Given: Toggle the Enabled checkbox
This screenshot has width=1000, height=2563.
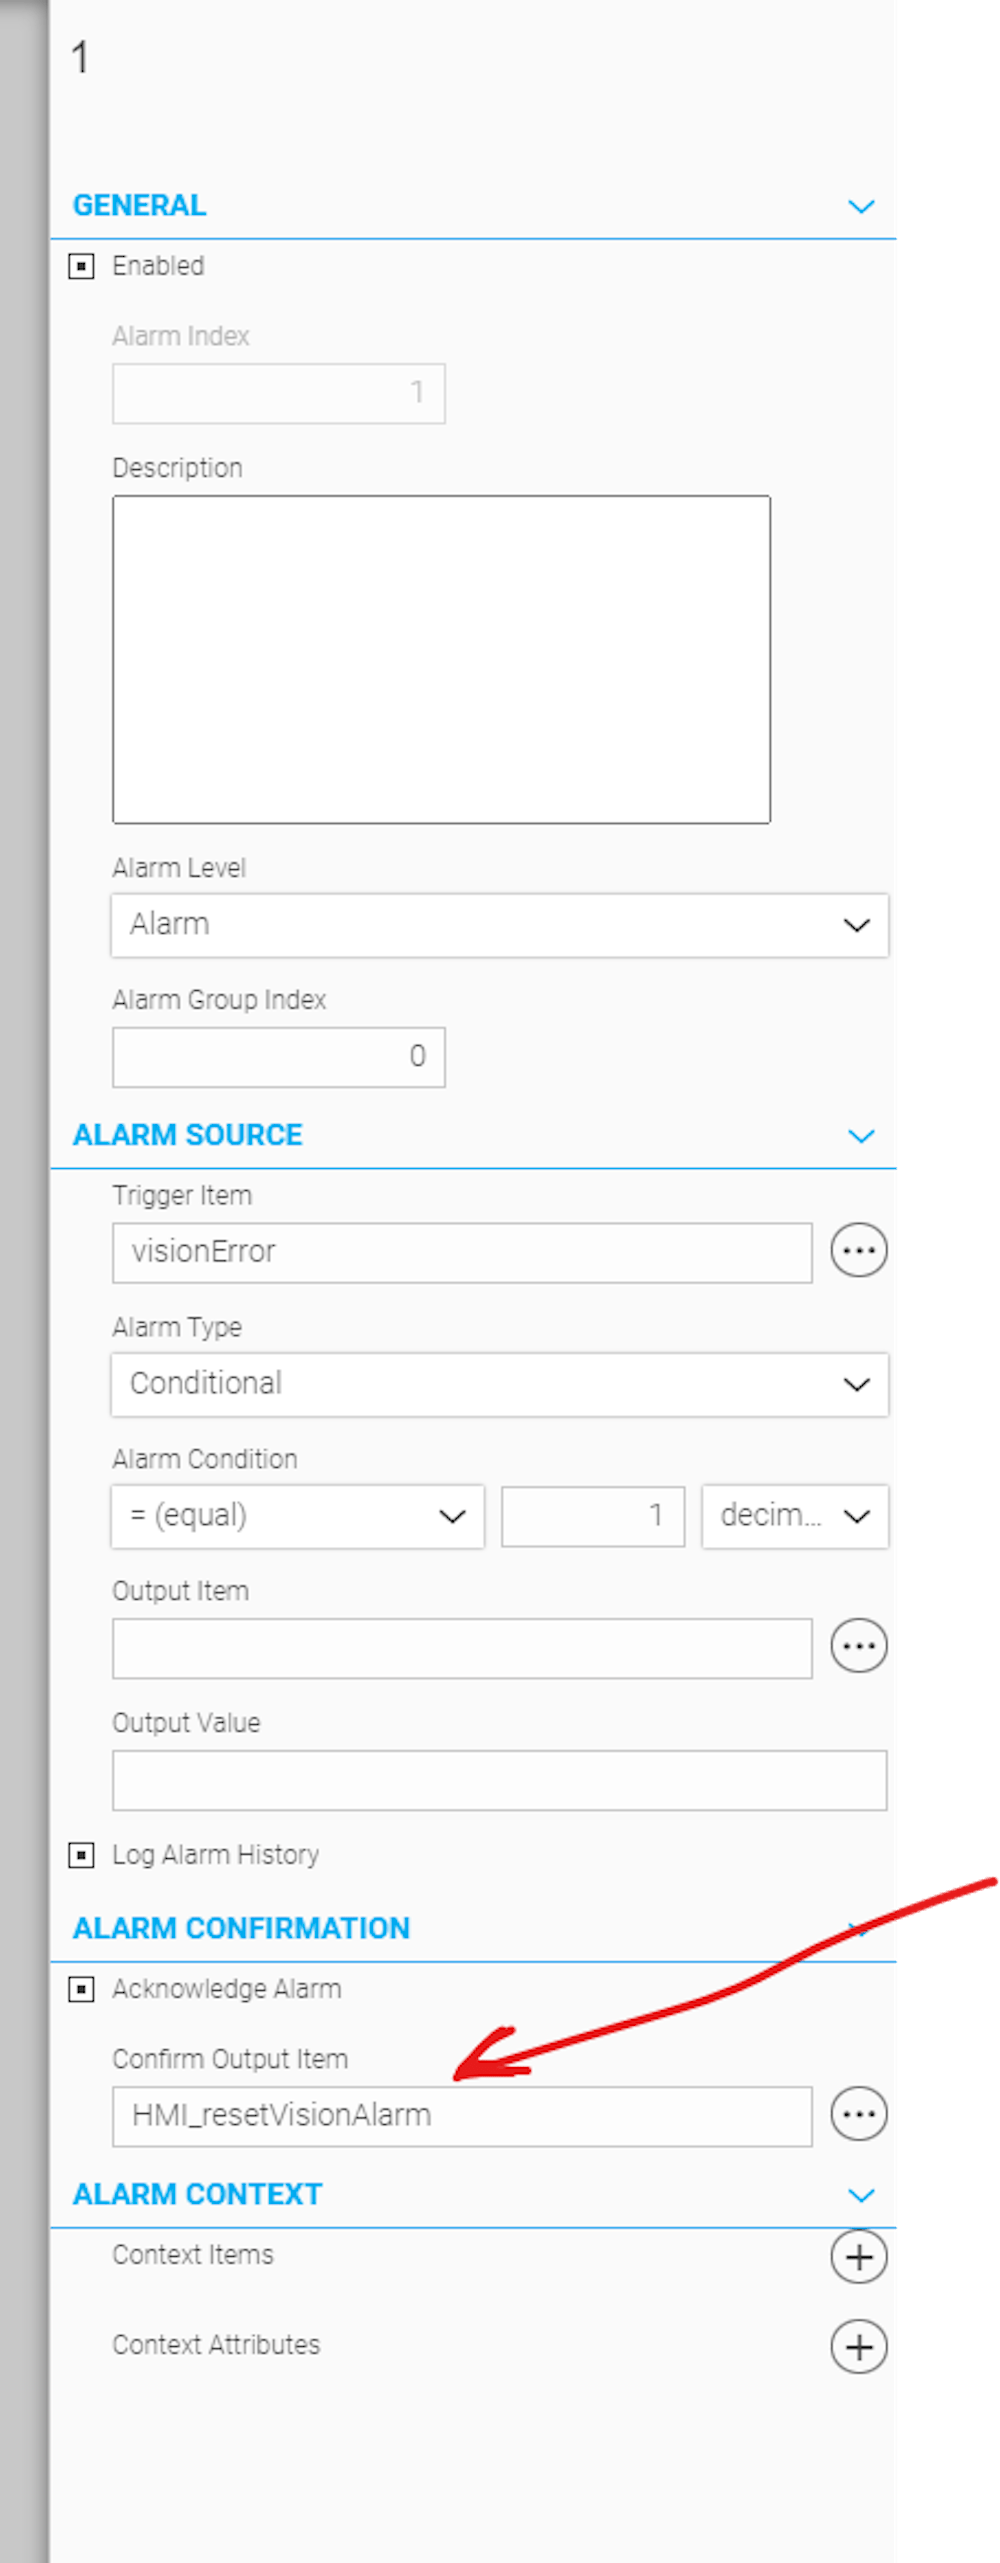Looking at the screenshot, I should point(83,265).
